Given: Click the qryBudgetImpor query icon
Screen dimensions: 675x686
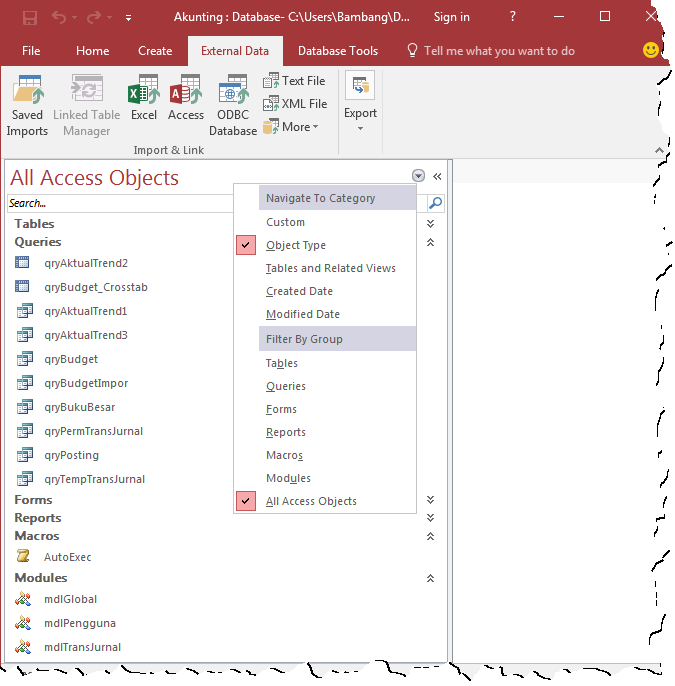Looking at the screenshot, I should [24, 383].
